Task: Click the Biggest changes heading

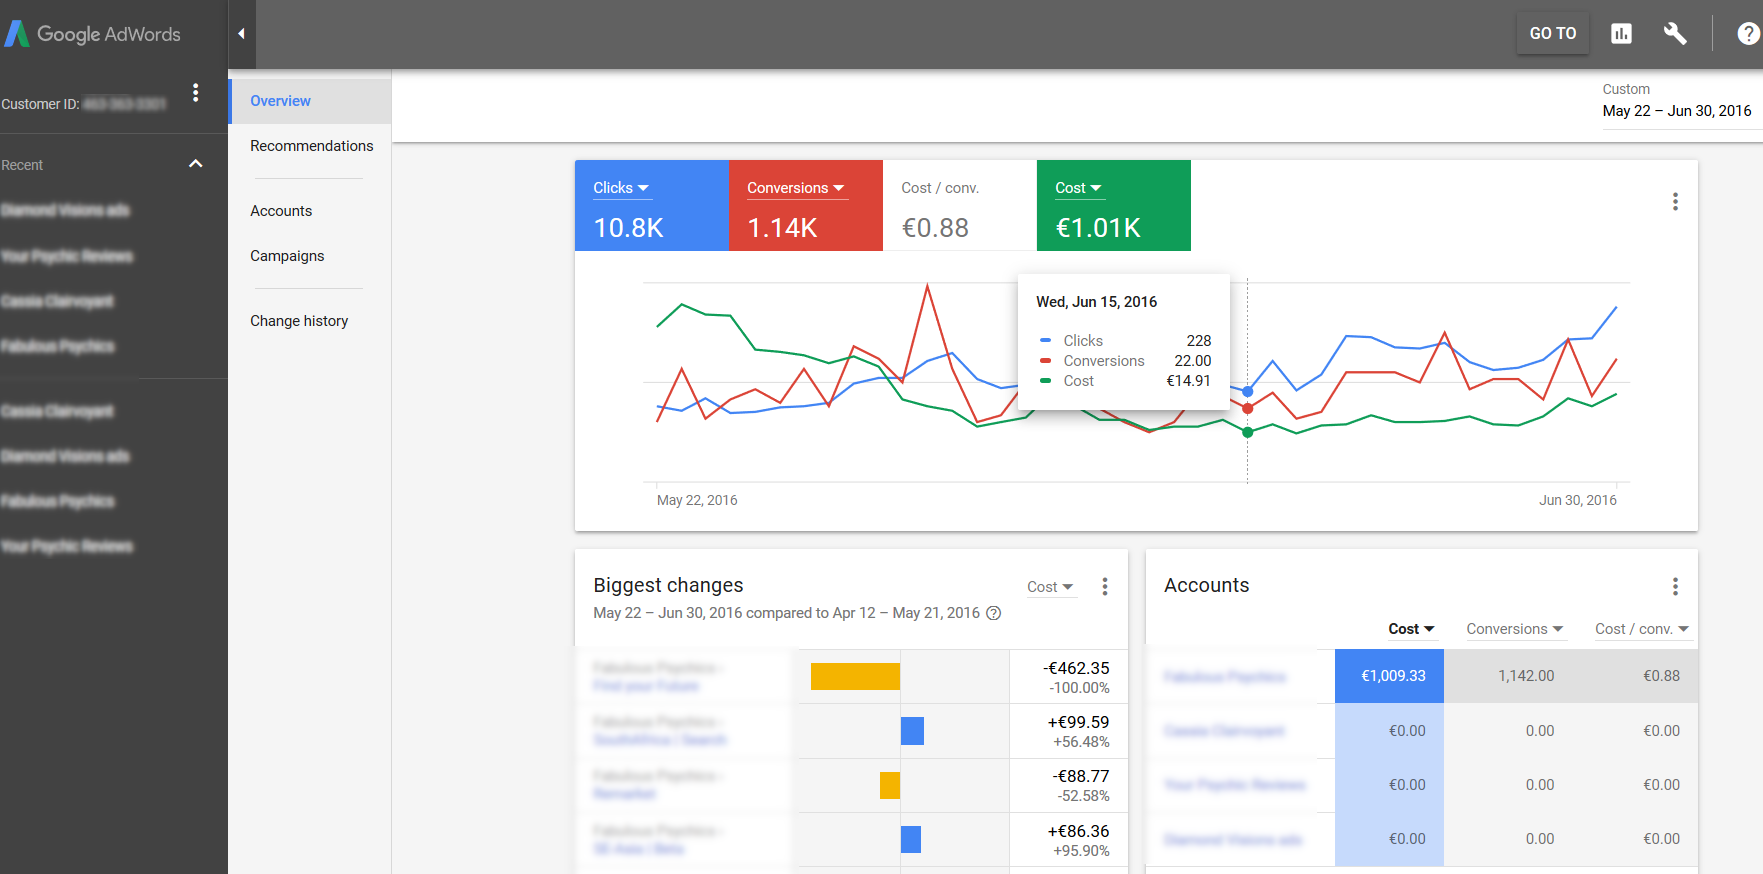Action: [x=668, y=585]
